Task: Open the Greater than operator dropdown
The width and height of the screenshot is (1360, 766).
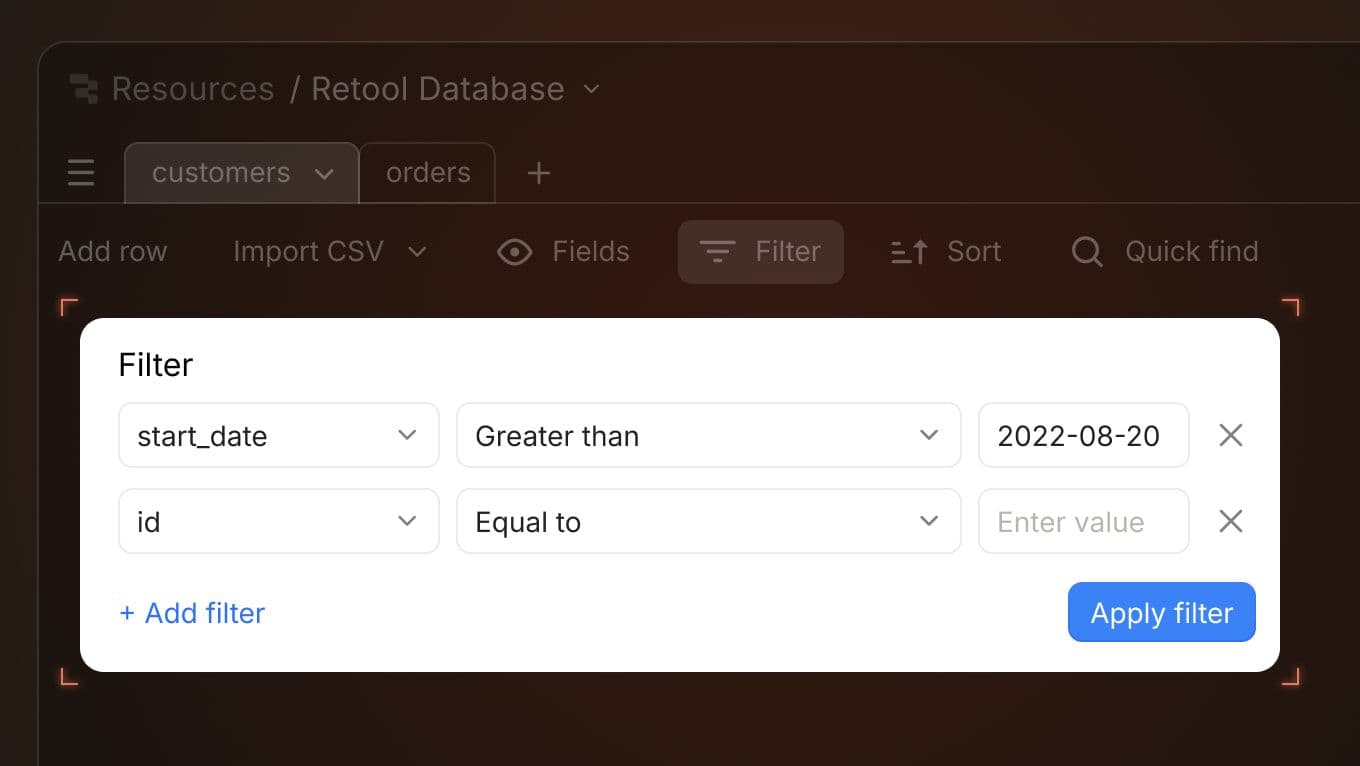Action: click(x=709, y=435)
